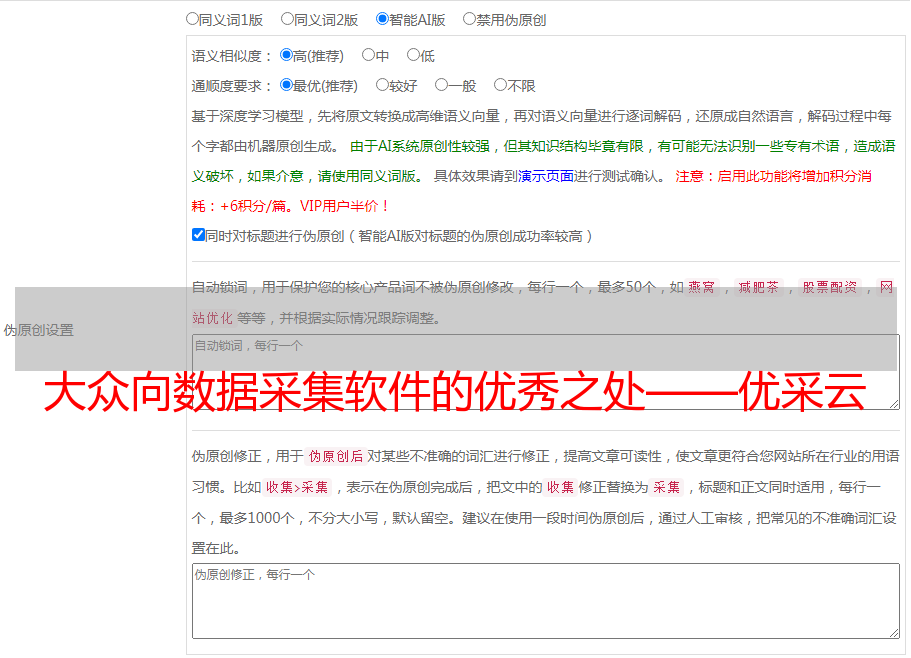Click the 伪原创设置 section label
911x658 pixels.
coord(38,330)
